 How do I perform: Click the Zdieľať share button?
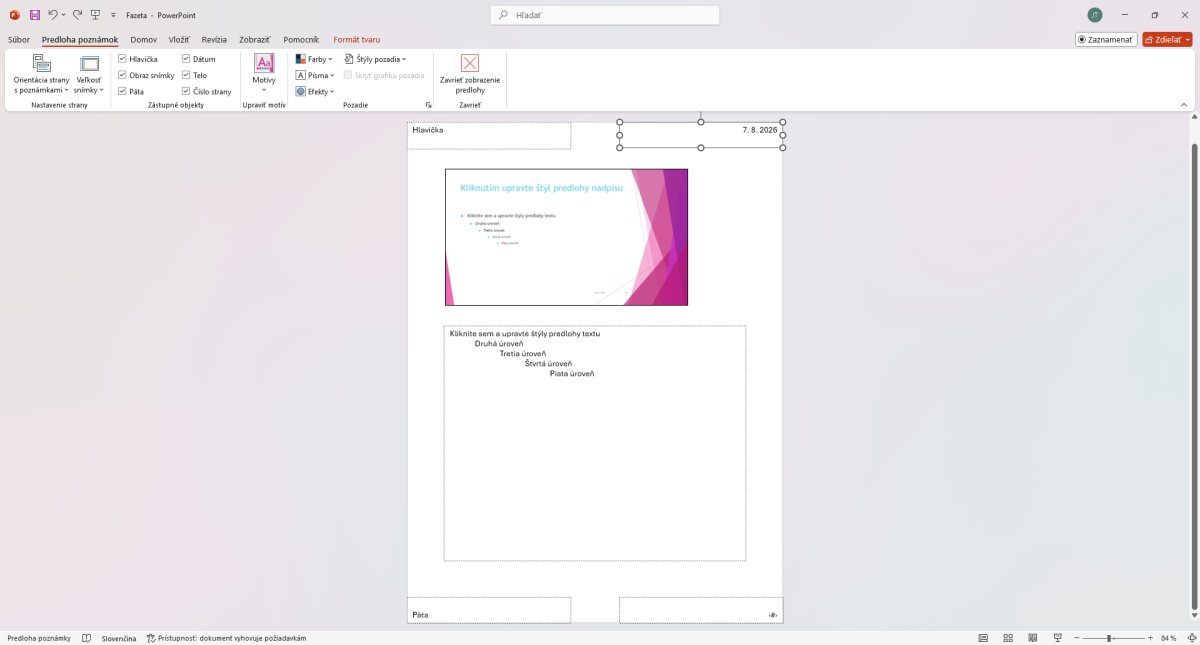[x=1167, y=39]
